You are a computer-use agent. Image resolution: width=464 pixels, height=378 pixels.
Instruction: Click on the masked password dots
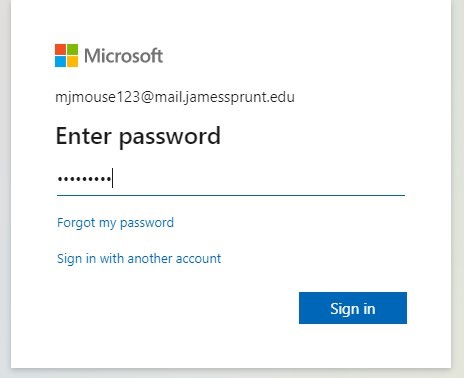coord(84,179)
